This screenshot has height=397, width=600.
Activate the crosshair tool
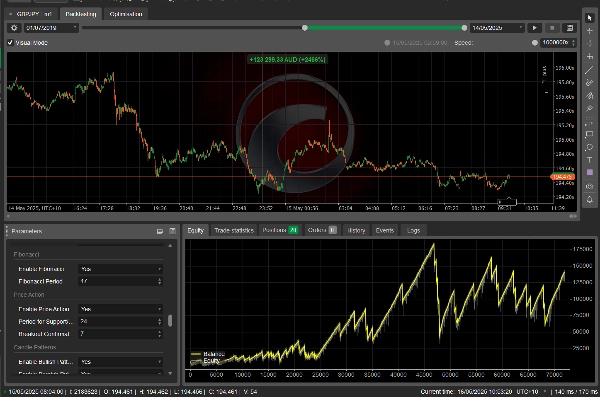click(590, 31)
